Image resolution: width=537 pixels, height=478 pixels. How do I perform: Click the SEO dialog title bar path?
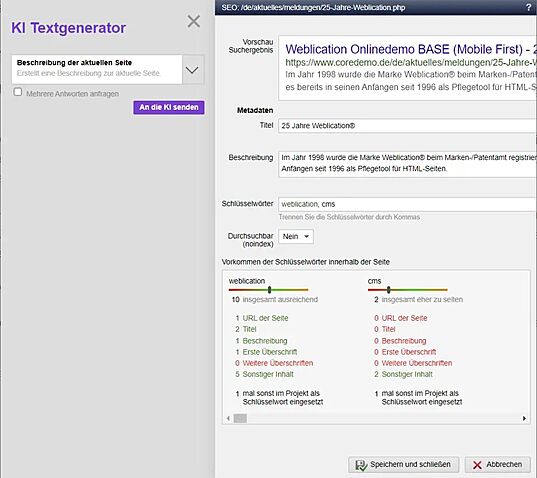[x=313, y=8]
